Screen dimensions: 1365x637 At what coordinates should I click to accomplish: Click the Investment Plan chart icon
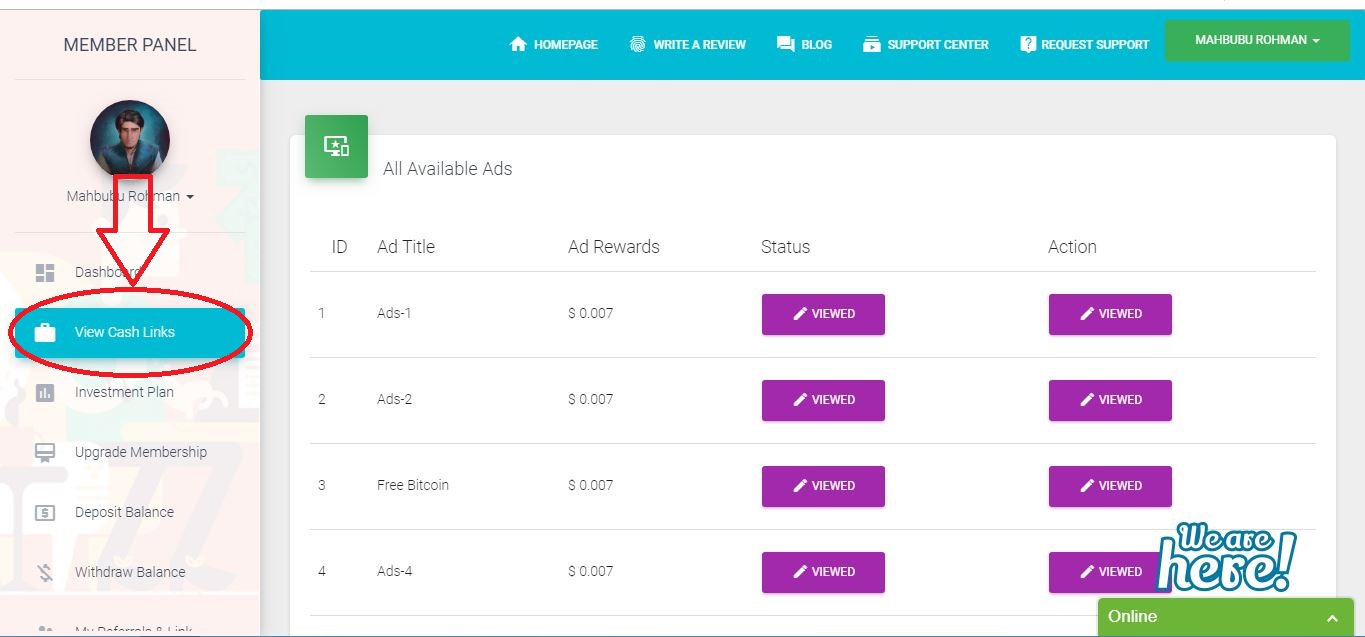(x=45, y=393)
